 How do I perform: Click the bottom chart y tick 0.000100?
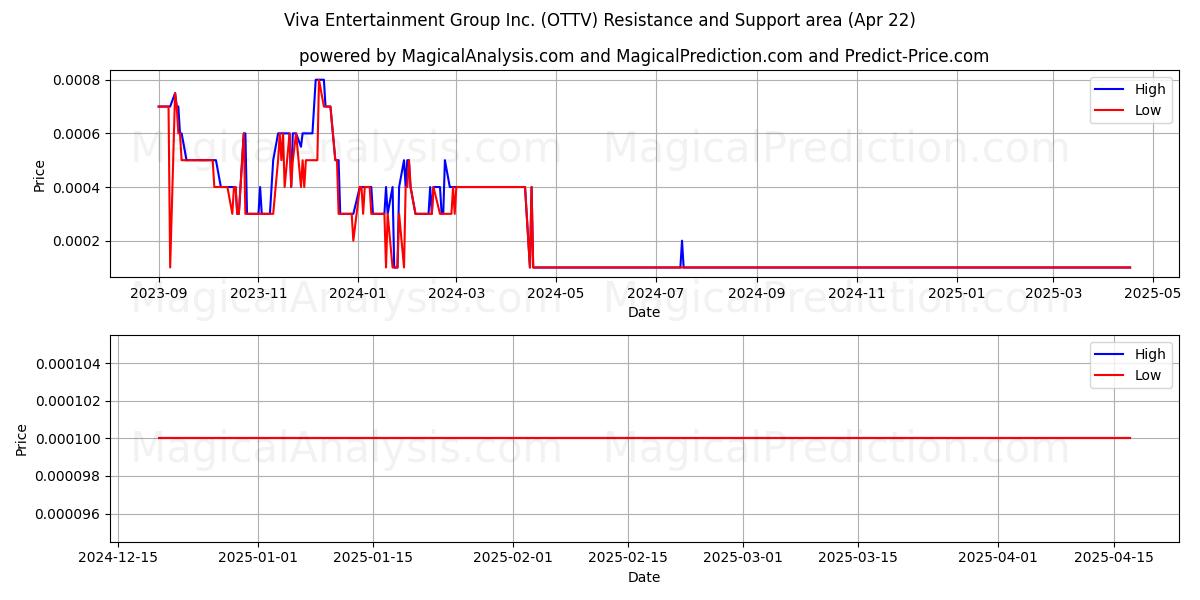[67, 439]
